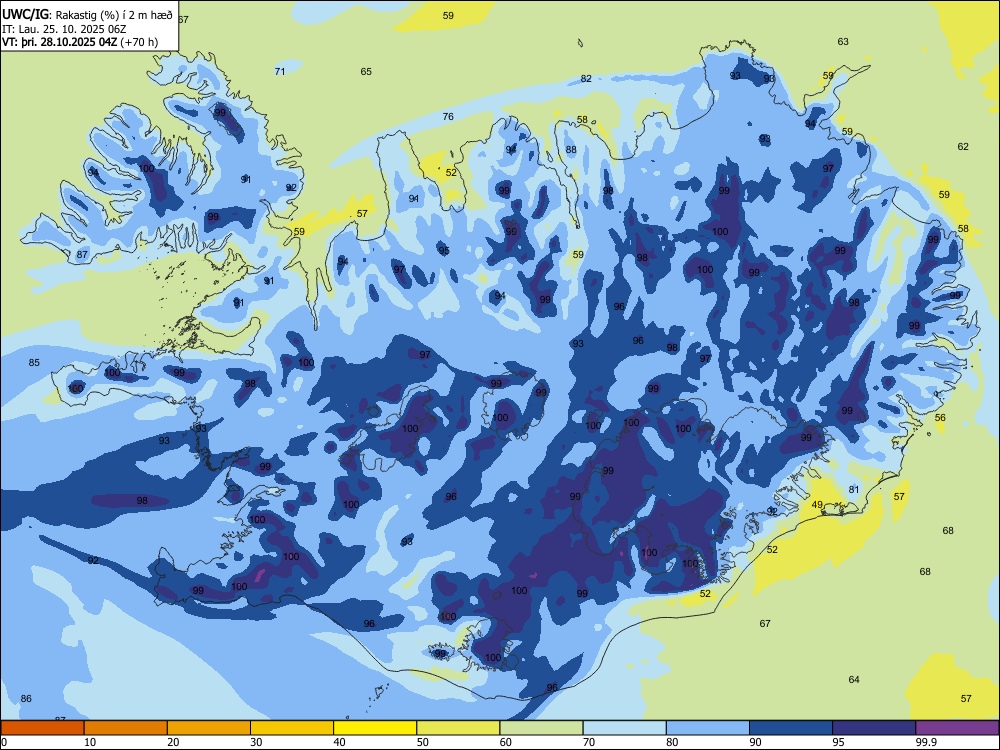Viewport: 1000px width, 750px height.
Task: Select the '90' legend scale label
Action: 755,742
